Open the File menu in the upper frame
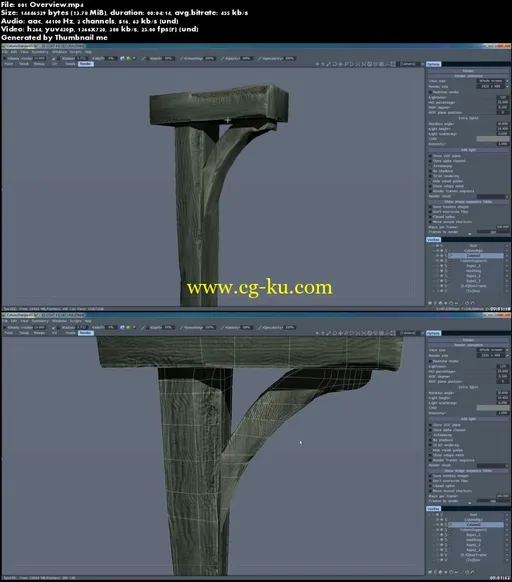Screen dimensions: 512x582 (4, 52)
